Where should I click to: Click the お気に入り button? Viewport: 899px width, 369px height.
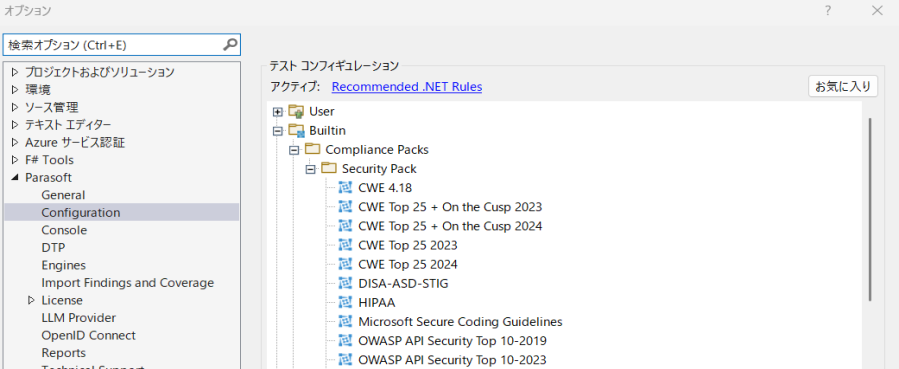coord(843,87)
